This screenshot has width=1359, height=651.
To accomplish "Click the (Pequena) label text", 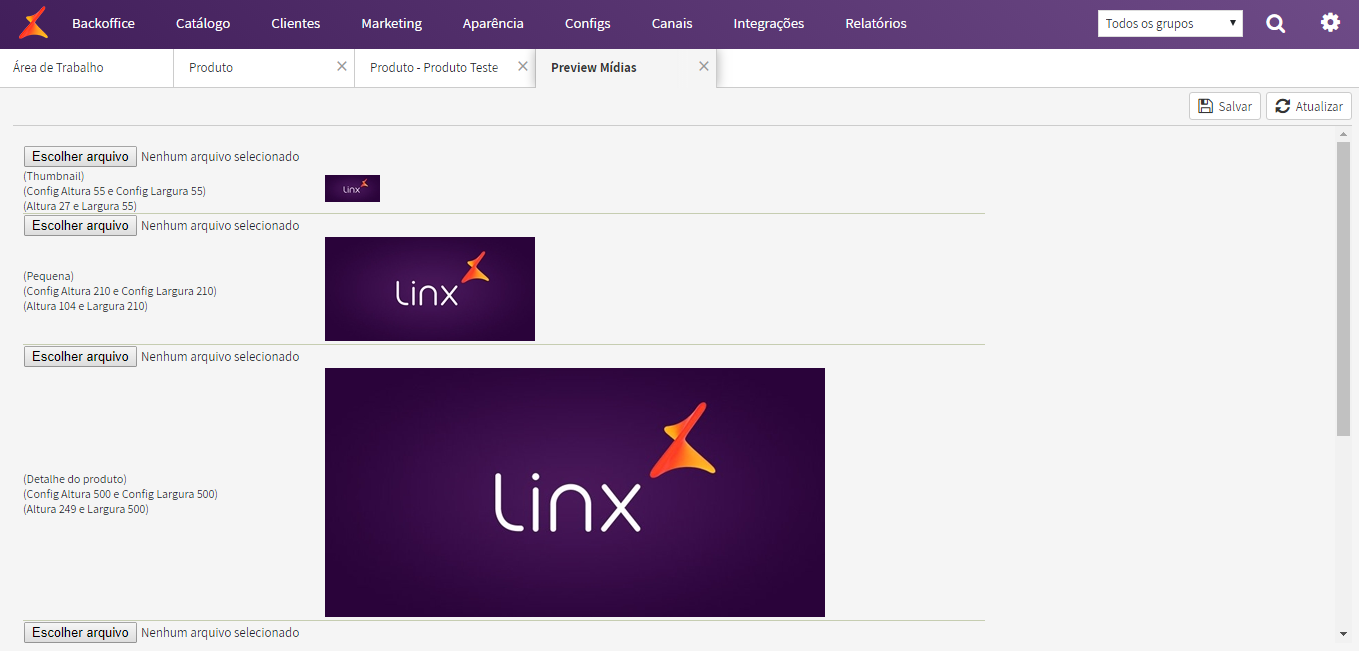I will [49, 276].
